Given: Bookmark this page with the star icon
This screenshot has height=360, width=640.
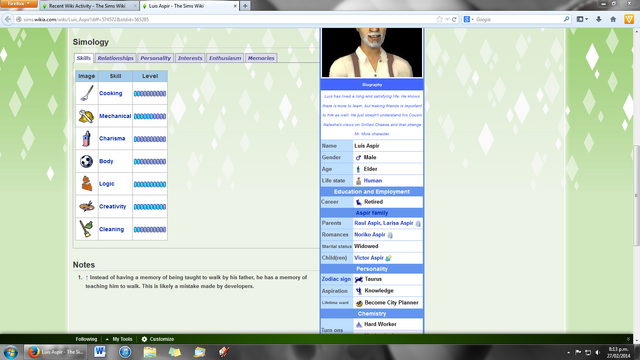Looking at the screenshot, I should pos(439,19).
